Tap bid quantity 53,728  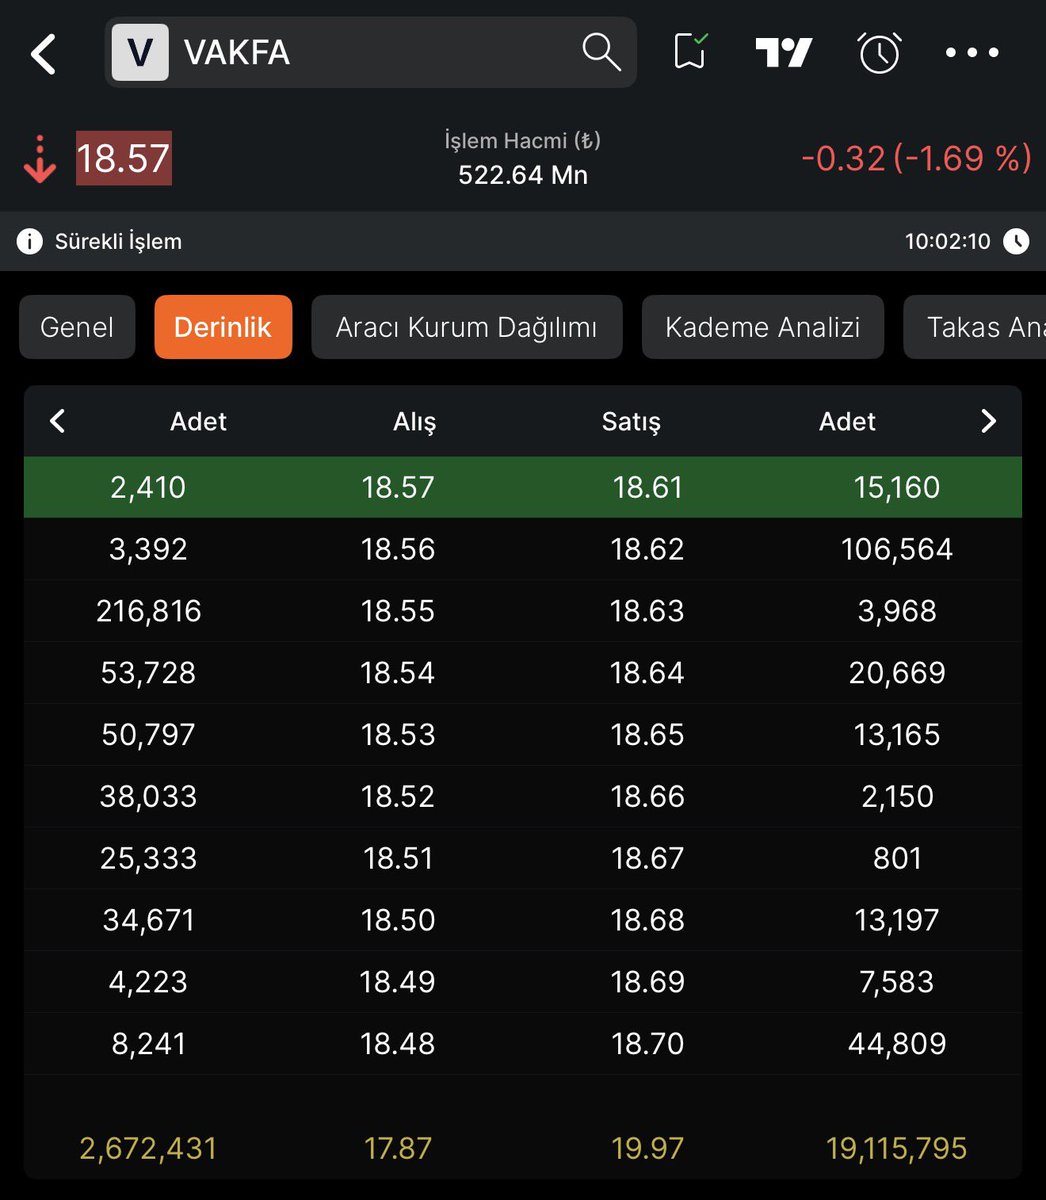[x=148, y=673]
